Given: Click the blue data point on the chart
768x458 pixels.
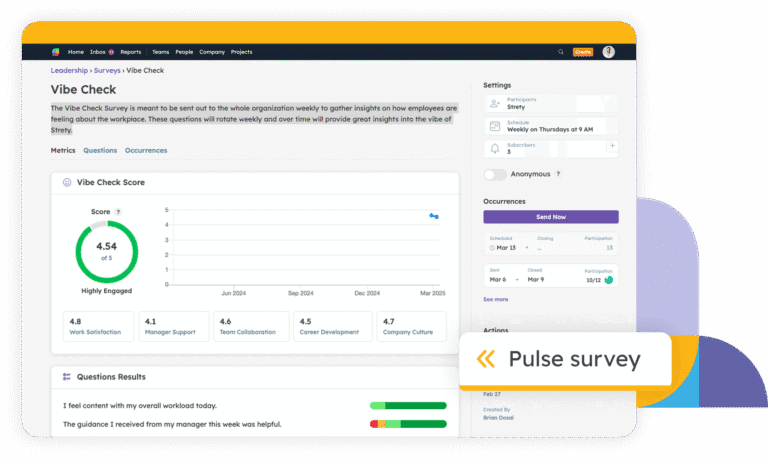Looking at the screenshot, I should tap(434, 216).
